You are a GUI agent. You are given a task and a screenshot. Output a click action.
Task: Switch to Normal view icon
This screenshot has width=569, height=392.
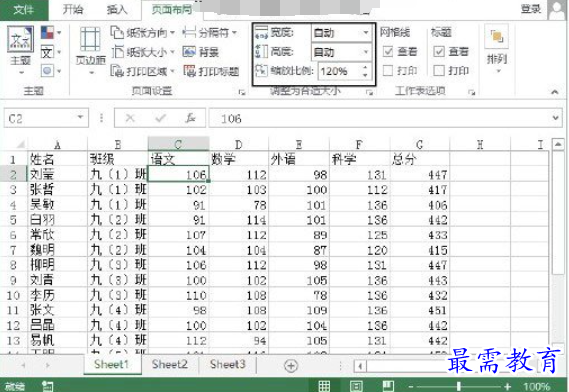tap(324, 386)
